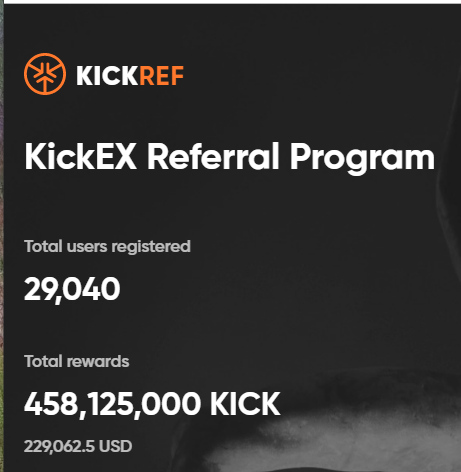This screenshot has width=461, height=472.
Task: Select the 29,040 registered users figure
Action: point(72,290)
